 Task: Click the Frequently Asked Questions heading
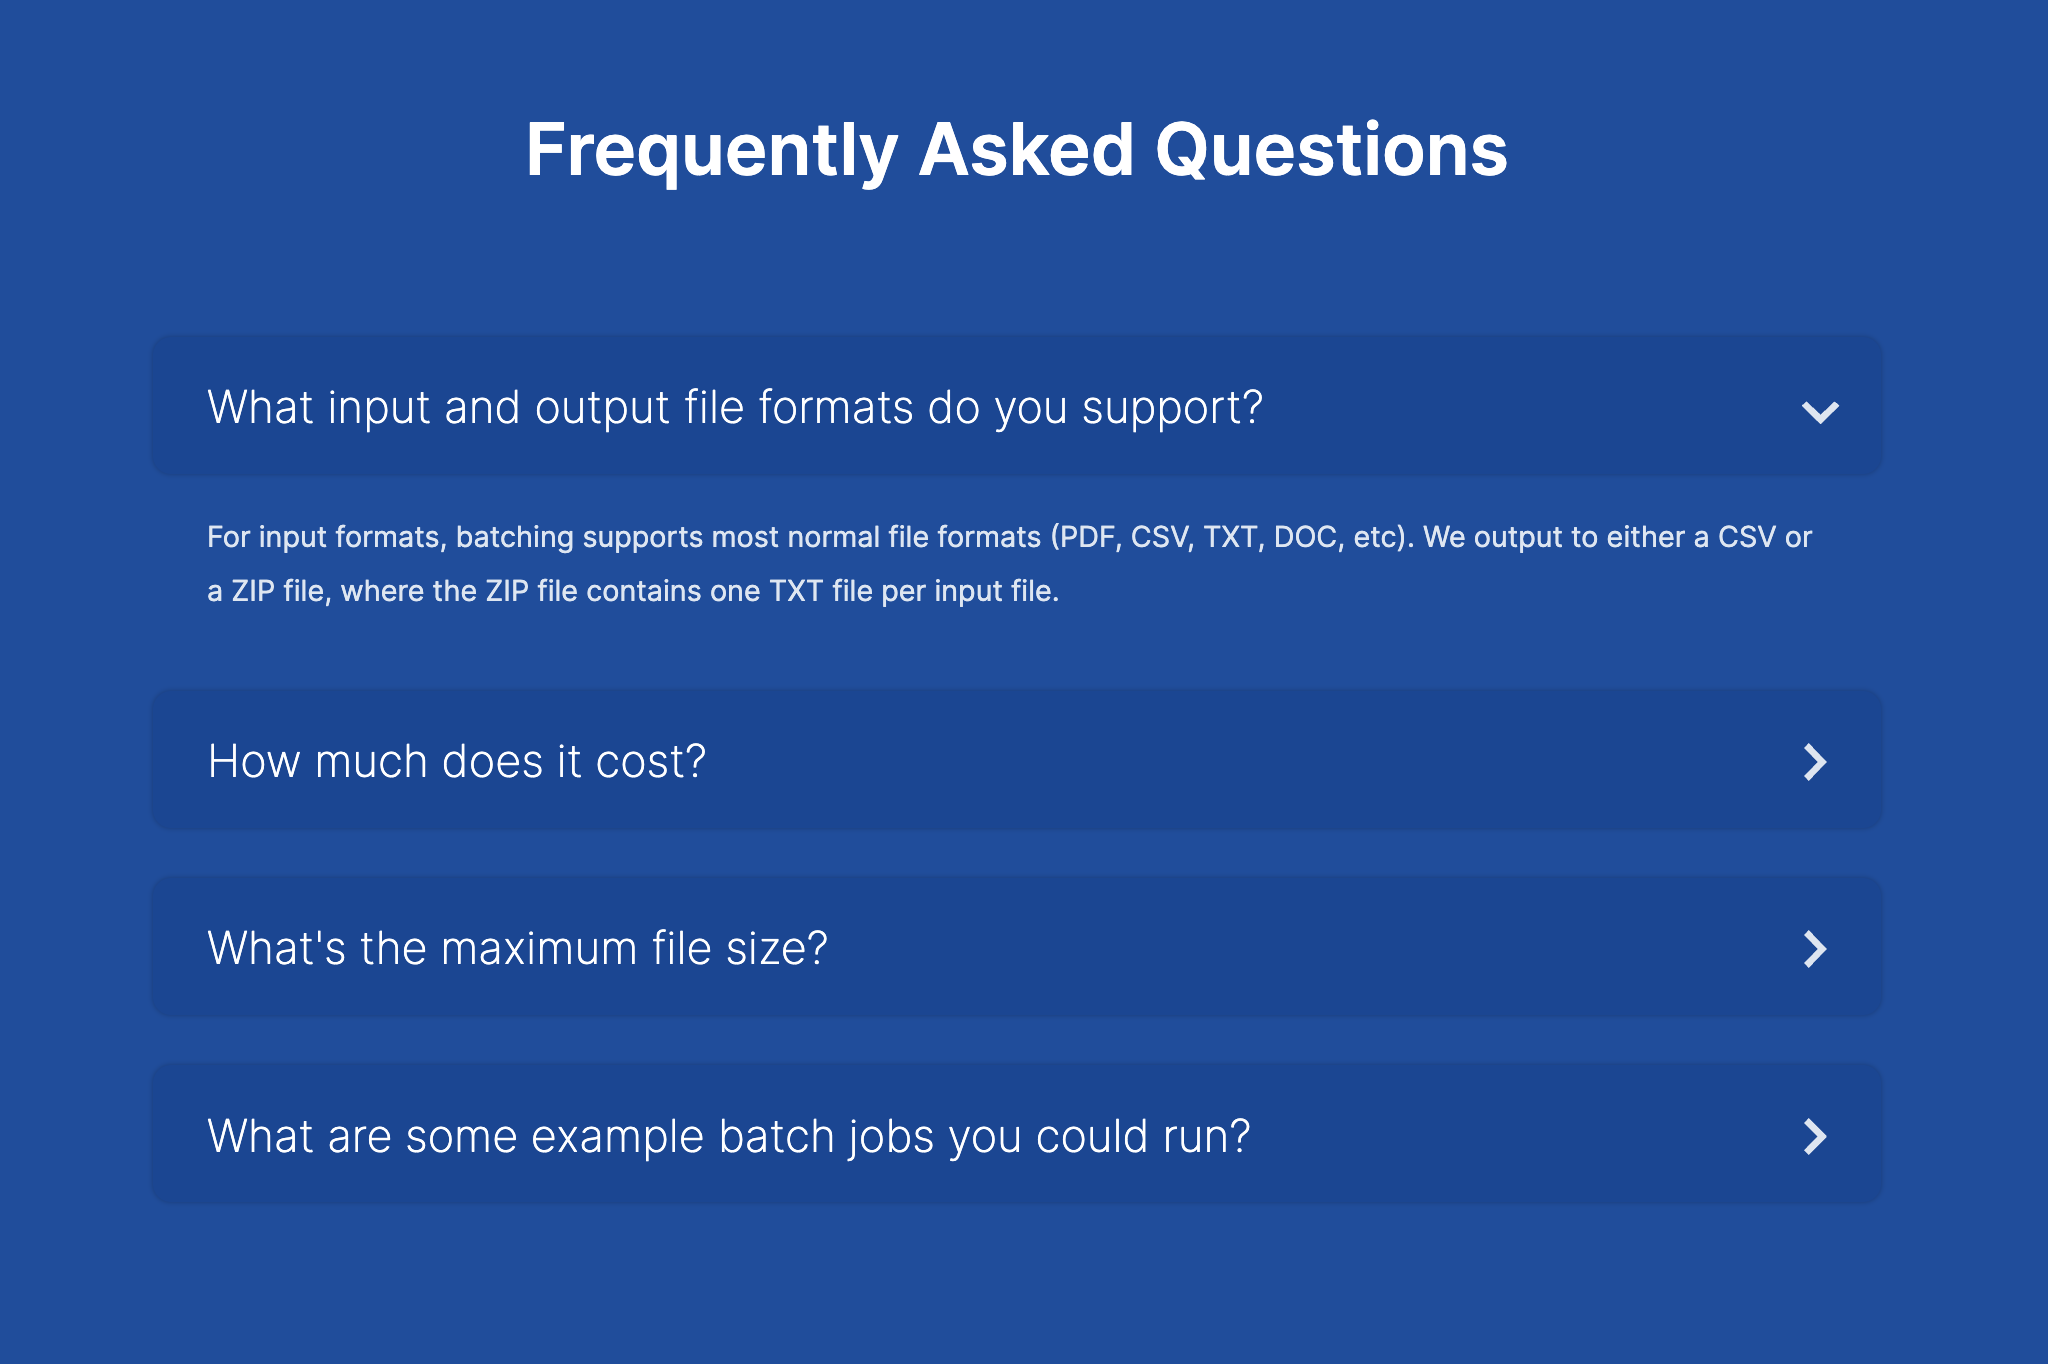(1016, 150)
